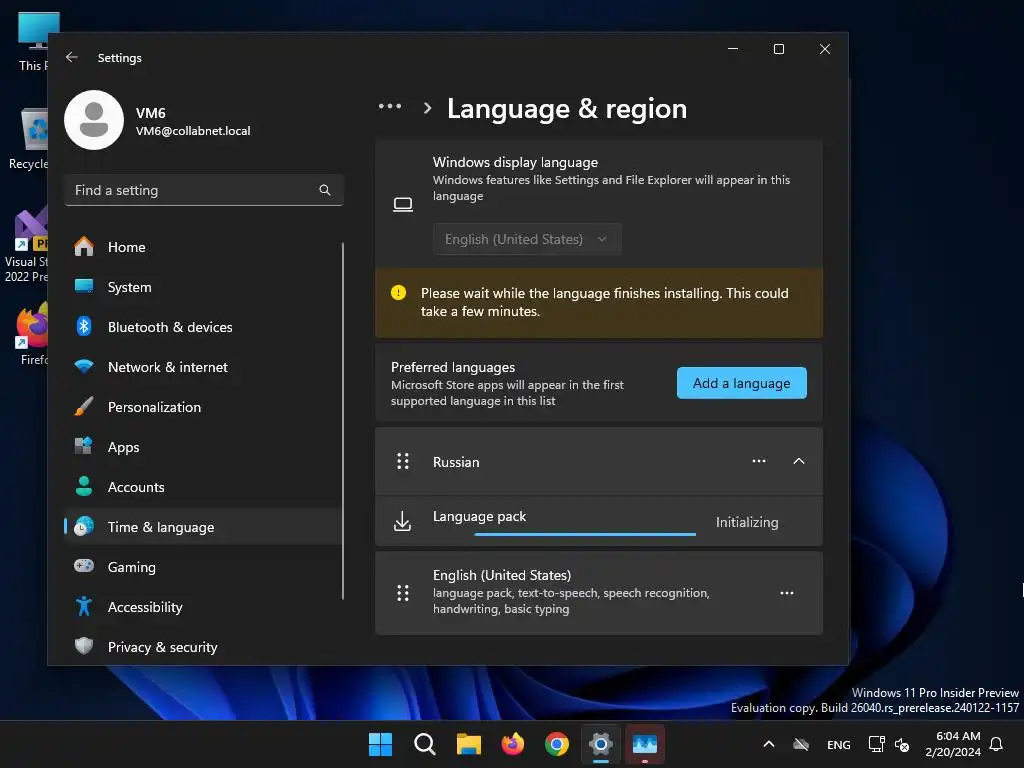1024x768 pixels.
Task: Select Bluetooth & devices in sidebar
Action: [x=204, y=327]
